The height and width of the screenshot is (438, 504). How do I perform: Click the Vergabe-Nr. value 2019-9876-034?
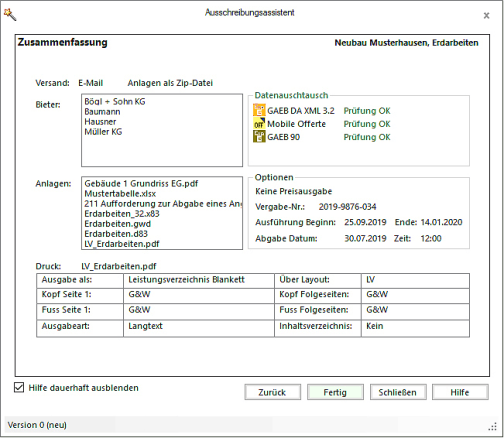[347, 207]
